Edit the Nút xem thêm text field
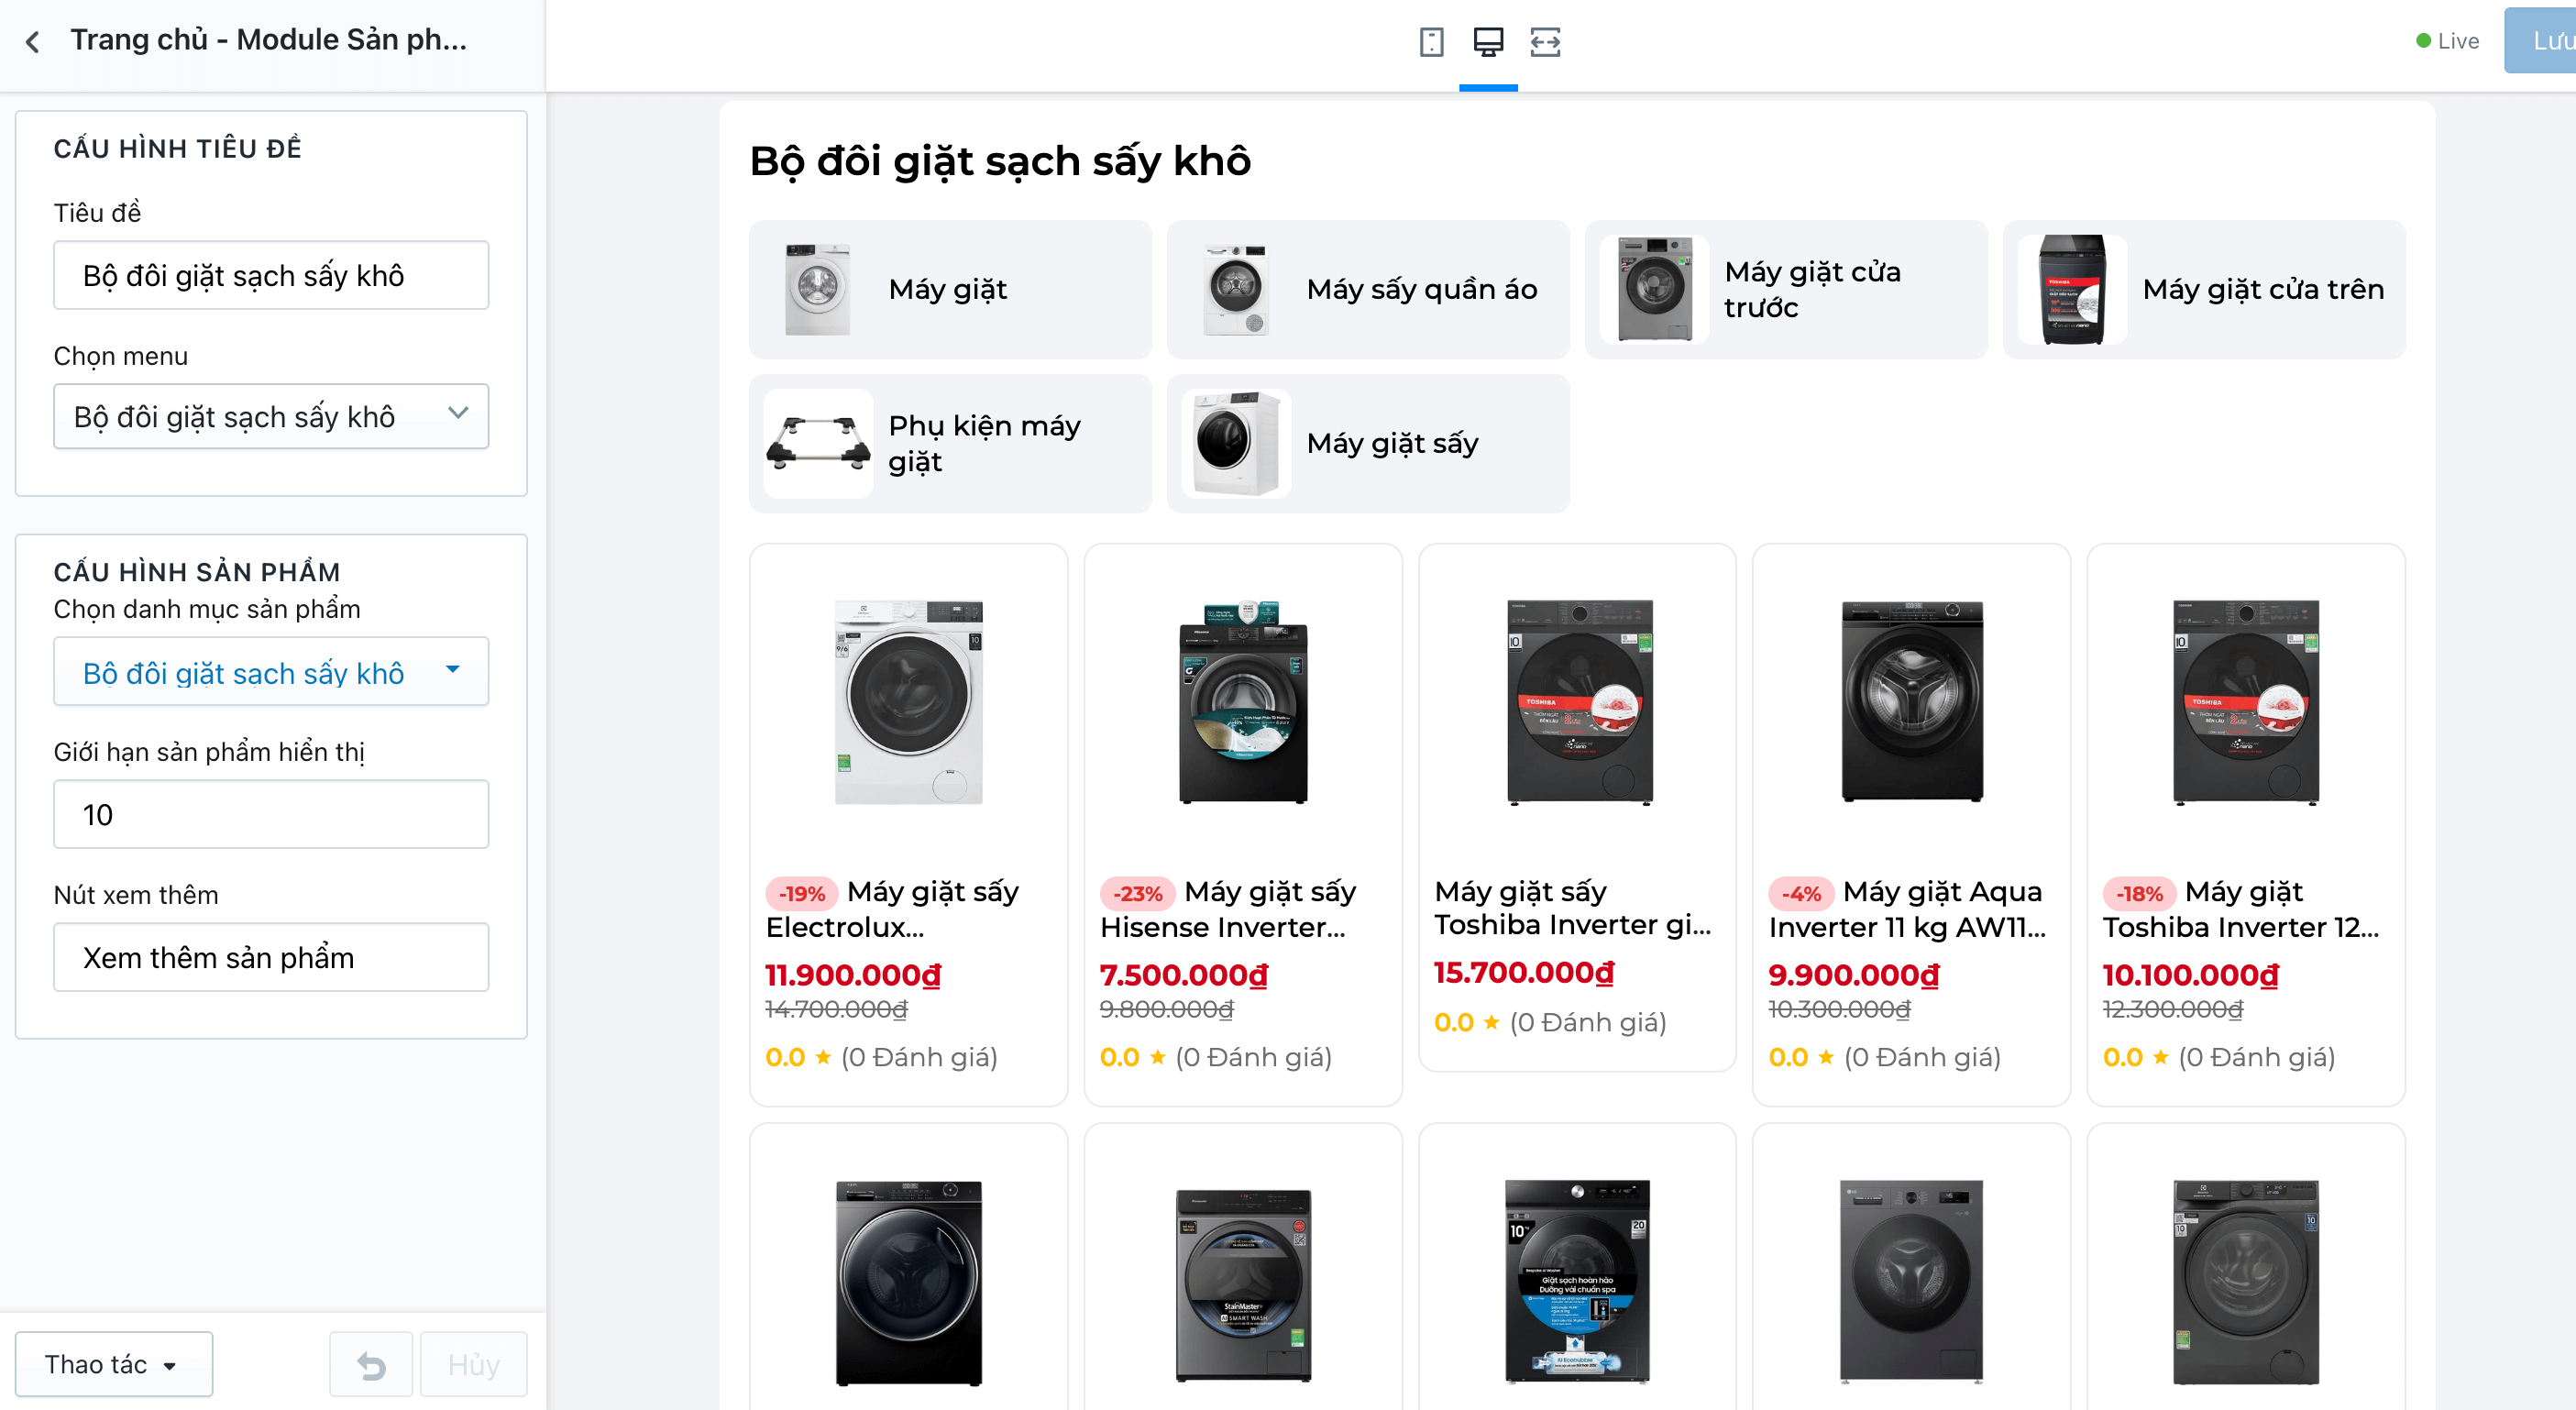This screenshot has width=2576, height=1410. [271, 957]
